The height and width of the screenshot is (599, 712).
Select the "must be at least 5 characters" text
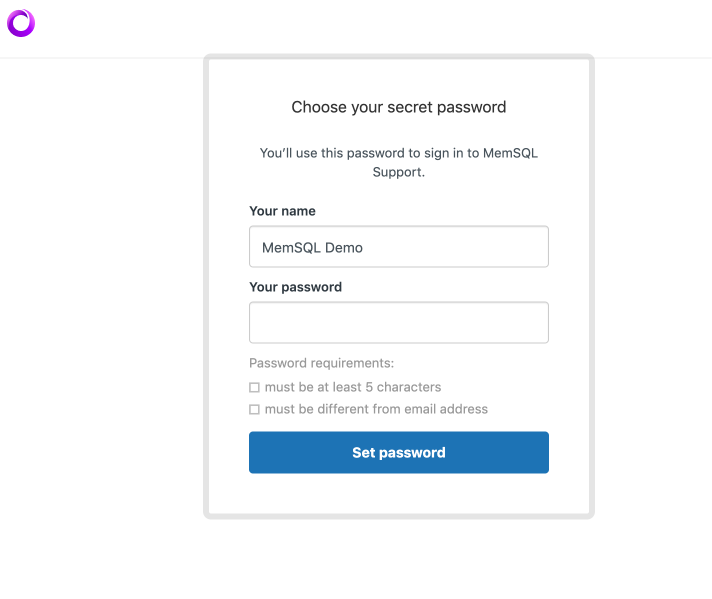click(x=352, y=387)
